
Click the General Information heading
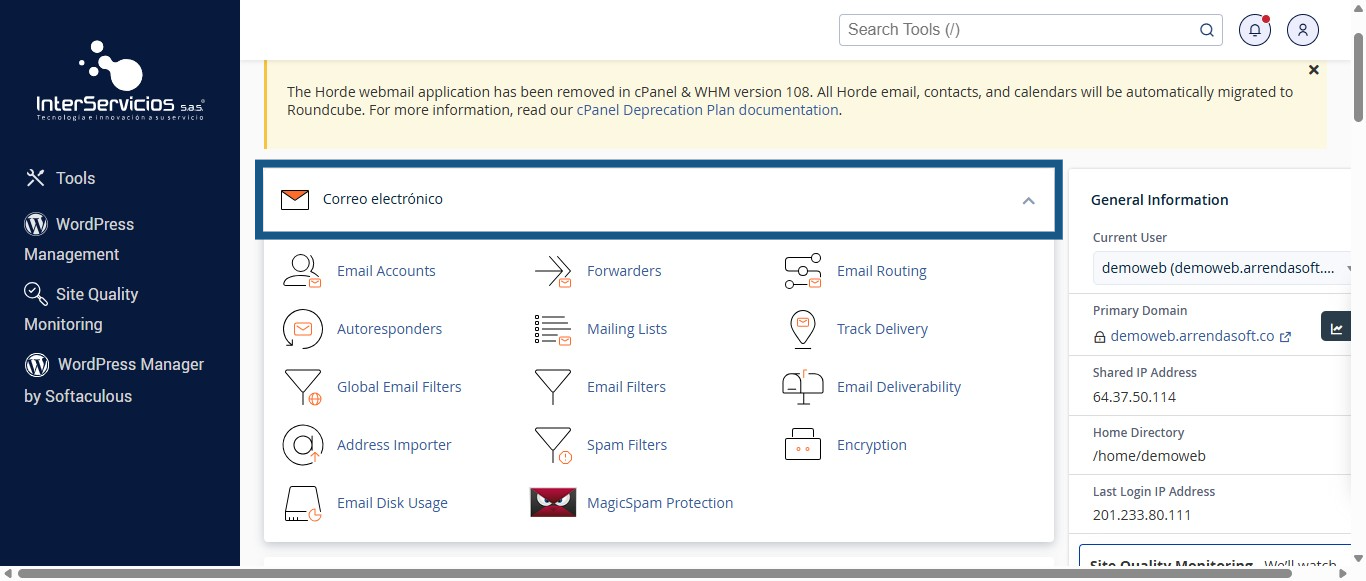pos(1160,200)
